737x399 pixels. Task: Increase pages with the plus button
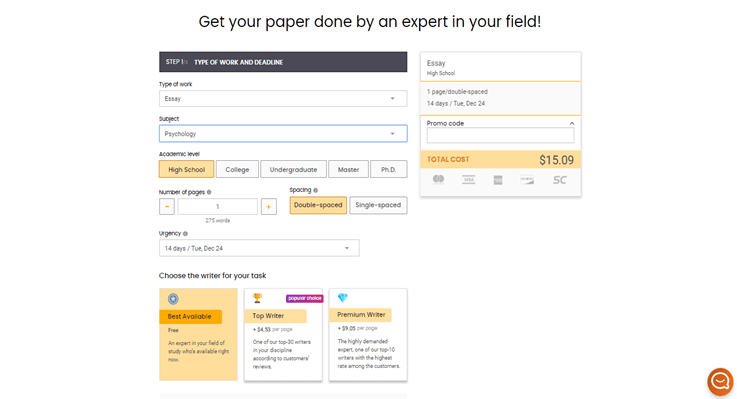click(x=268, y=207)
